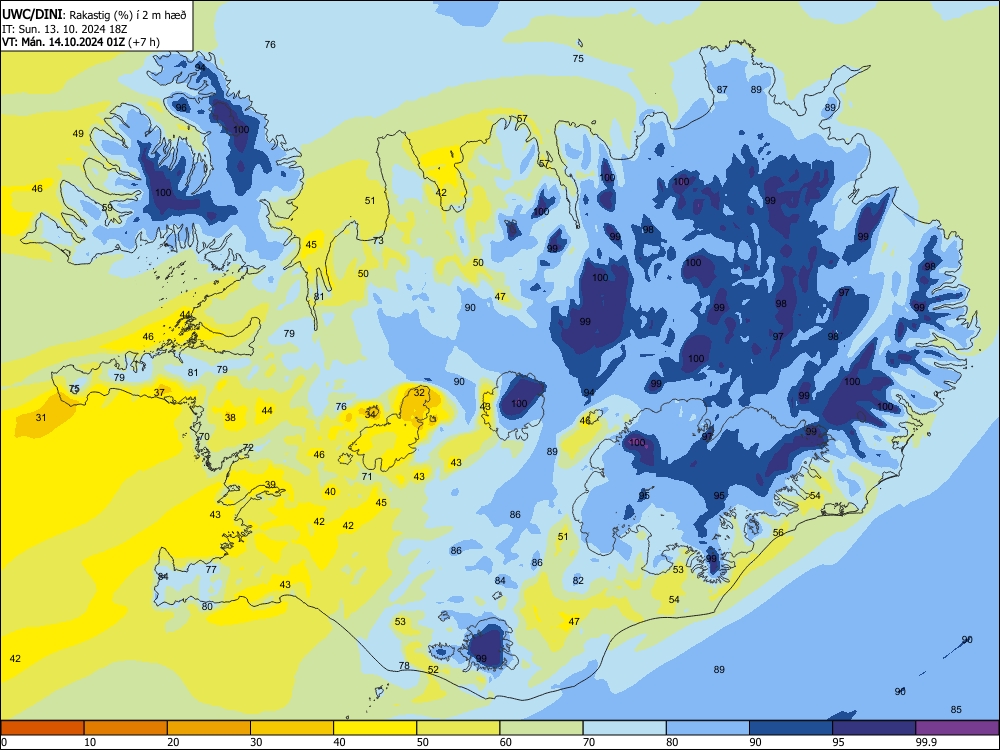Click the humidity value '37' on the map
This screenshot has height=750, width=1000.
[159, 392]
